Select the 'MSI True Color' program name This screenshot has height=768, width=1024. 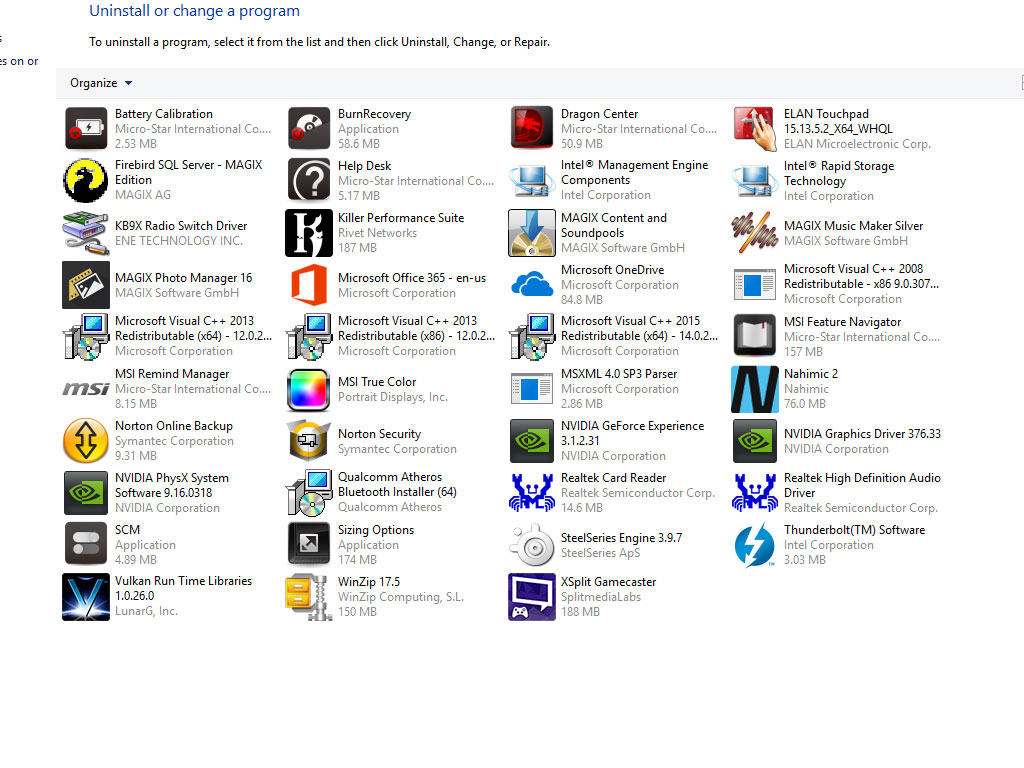377,381
